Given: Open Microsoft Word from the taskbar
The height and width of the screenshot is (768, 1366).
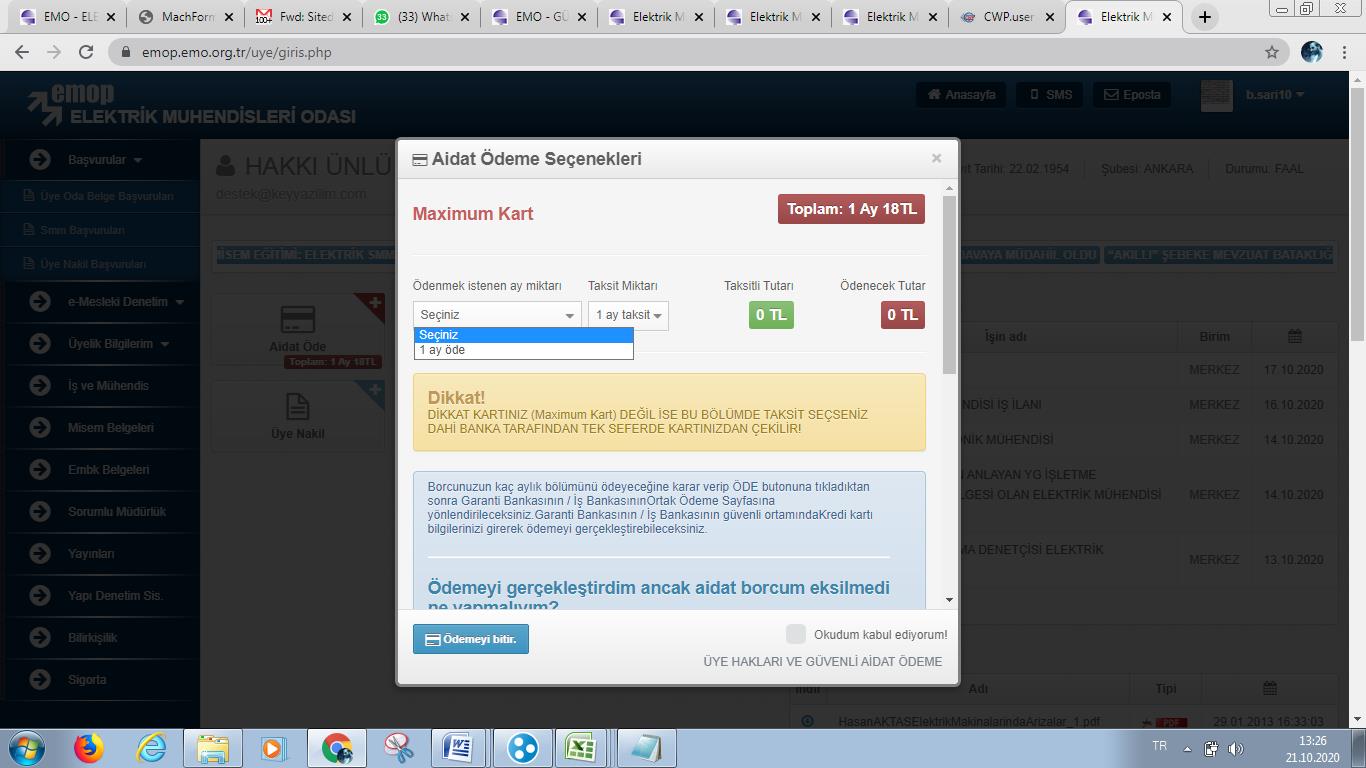Looking at the screenshot, I should click(458, 748).
